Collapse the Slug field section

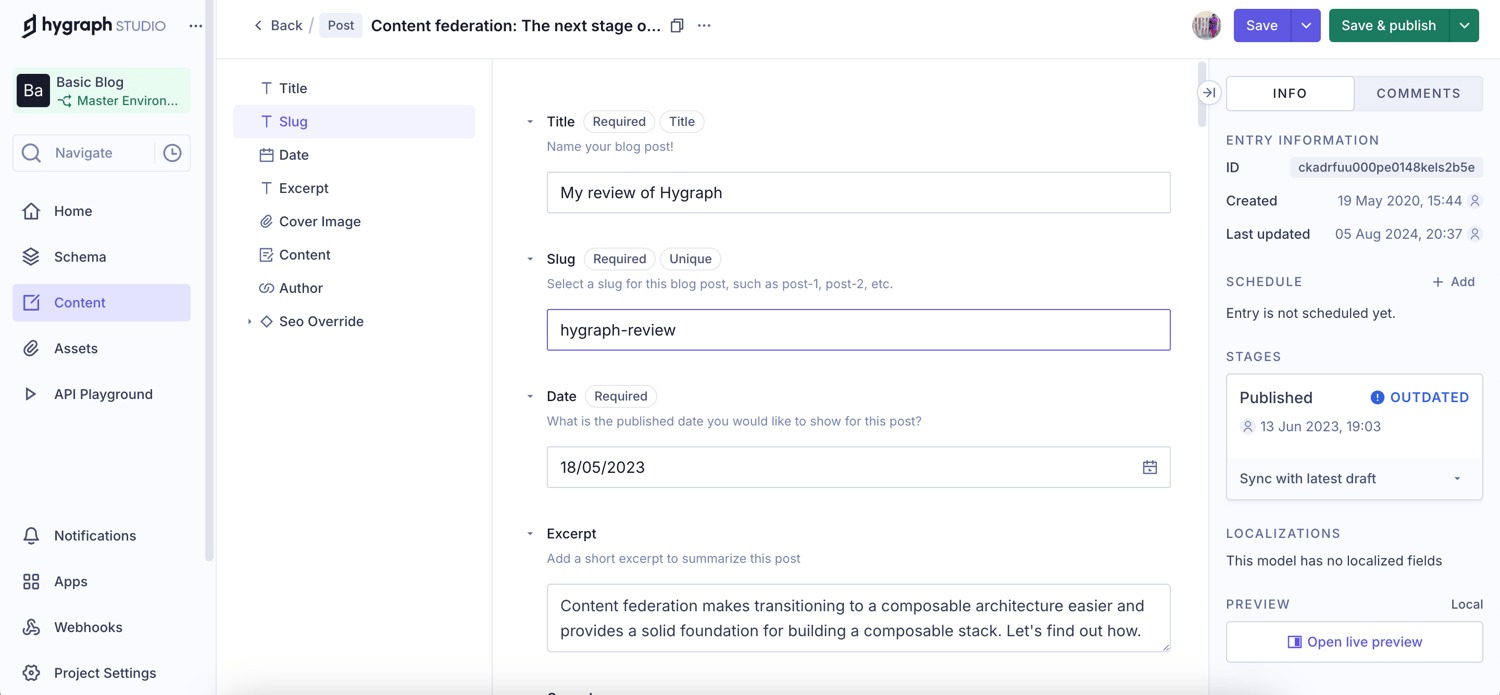(530, 259)
